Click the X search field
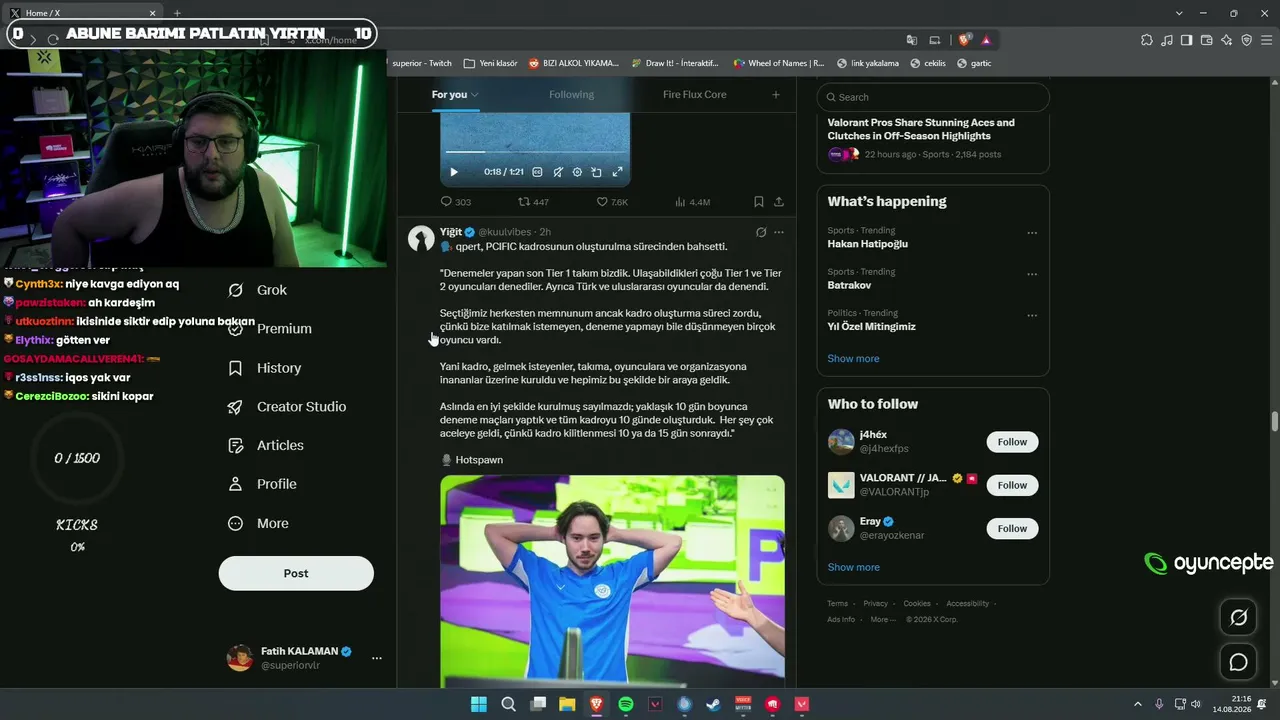 click(933, 97)
